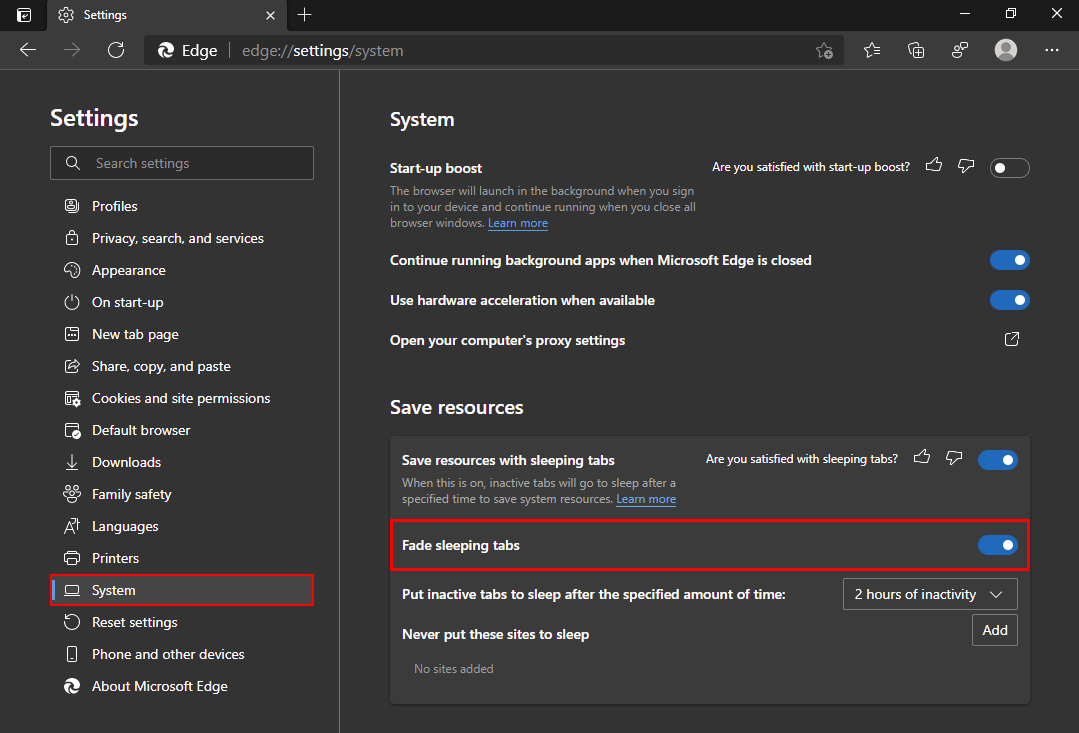Open the Collections icon in toolbar
The height and width of the screenshot is (733, 1079).
[x=916, y=50]
